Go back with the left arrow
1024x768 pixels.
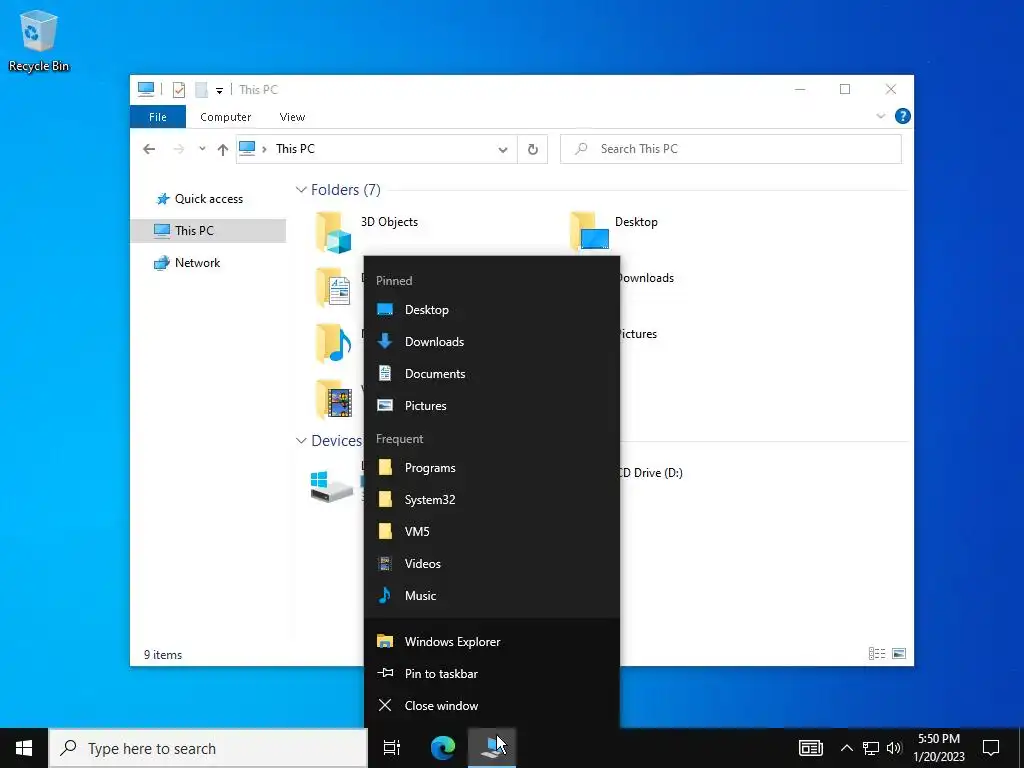point(149,149)
